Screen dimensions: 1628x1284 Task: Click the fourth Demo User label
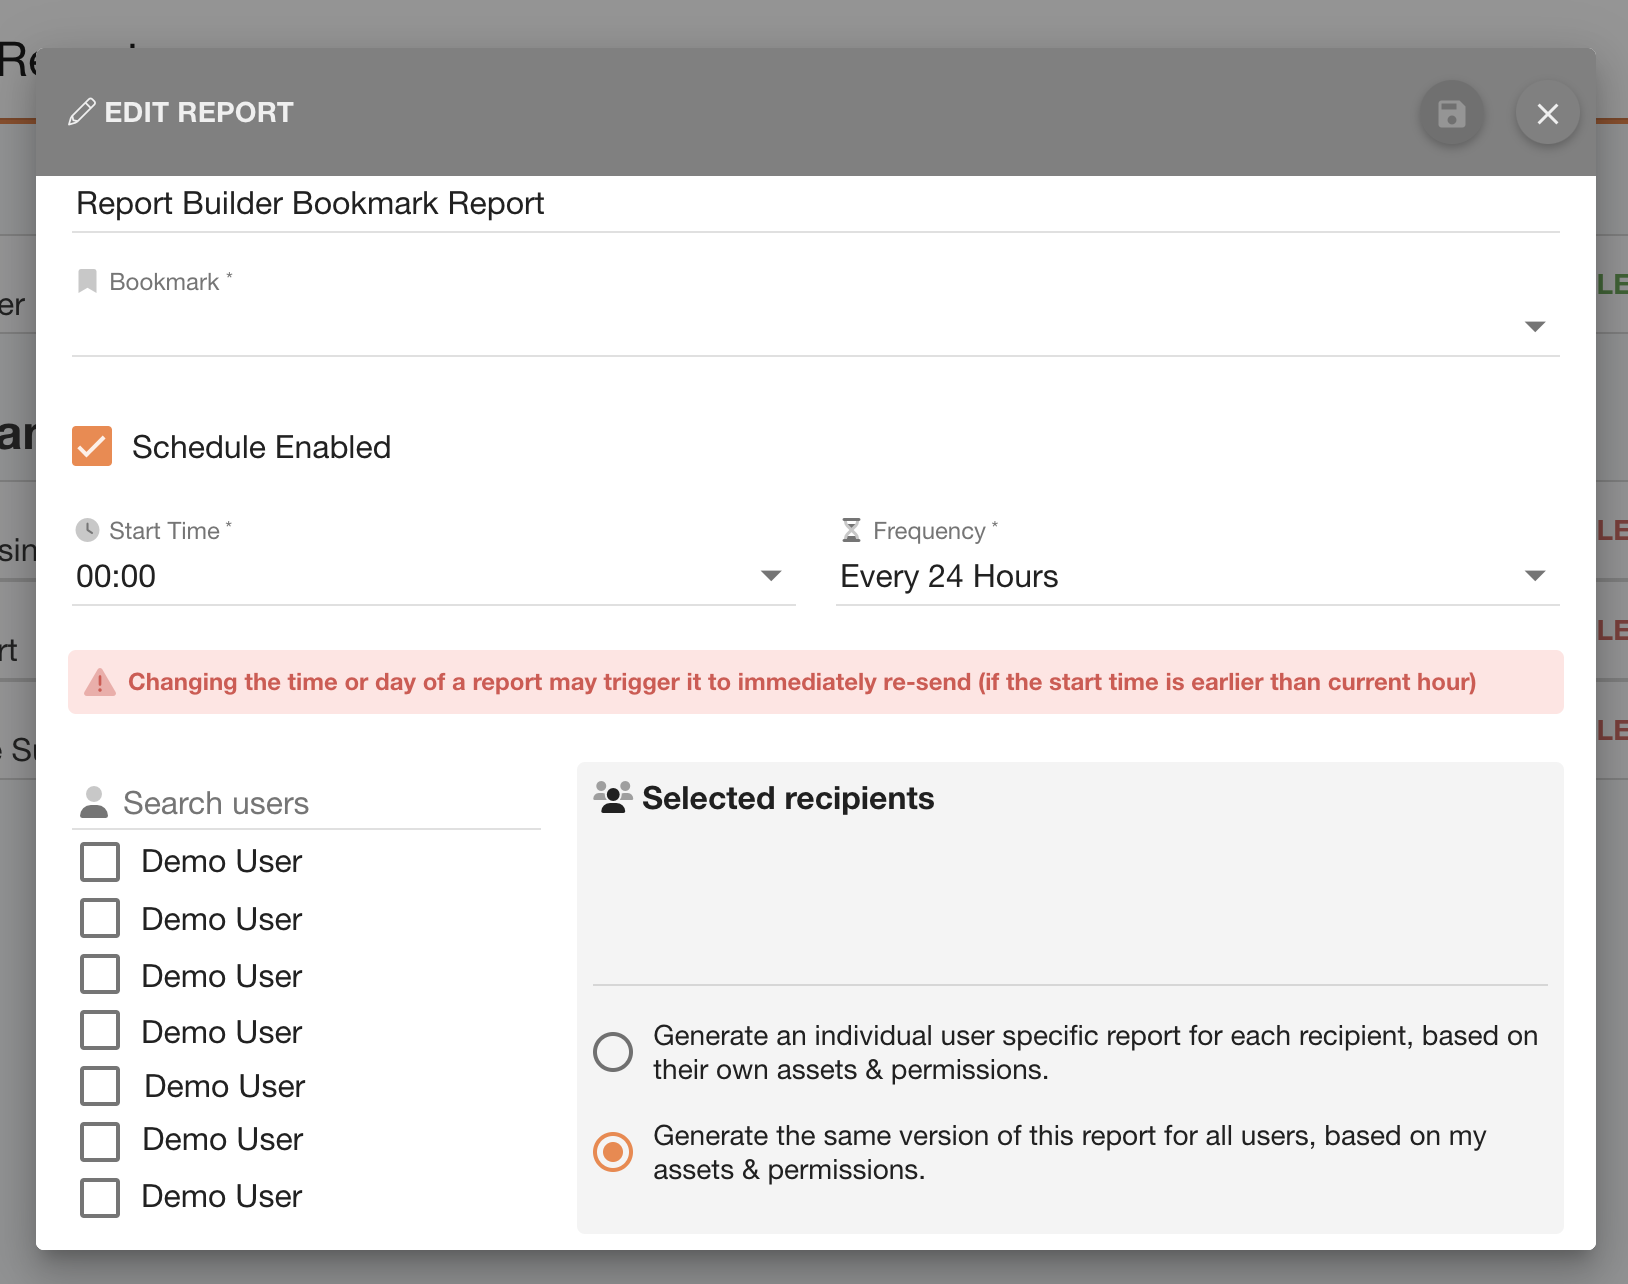[x=222, y=1032]
